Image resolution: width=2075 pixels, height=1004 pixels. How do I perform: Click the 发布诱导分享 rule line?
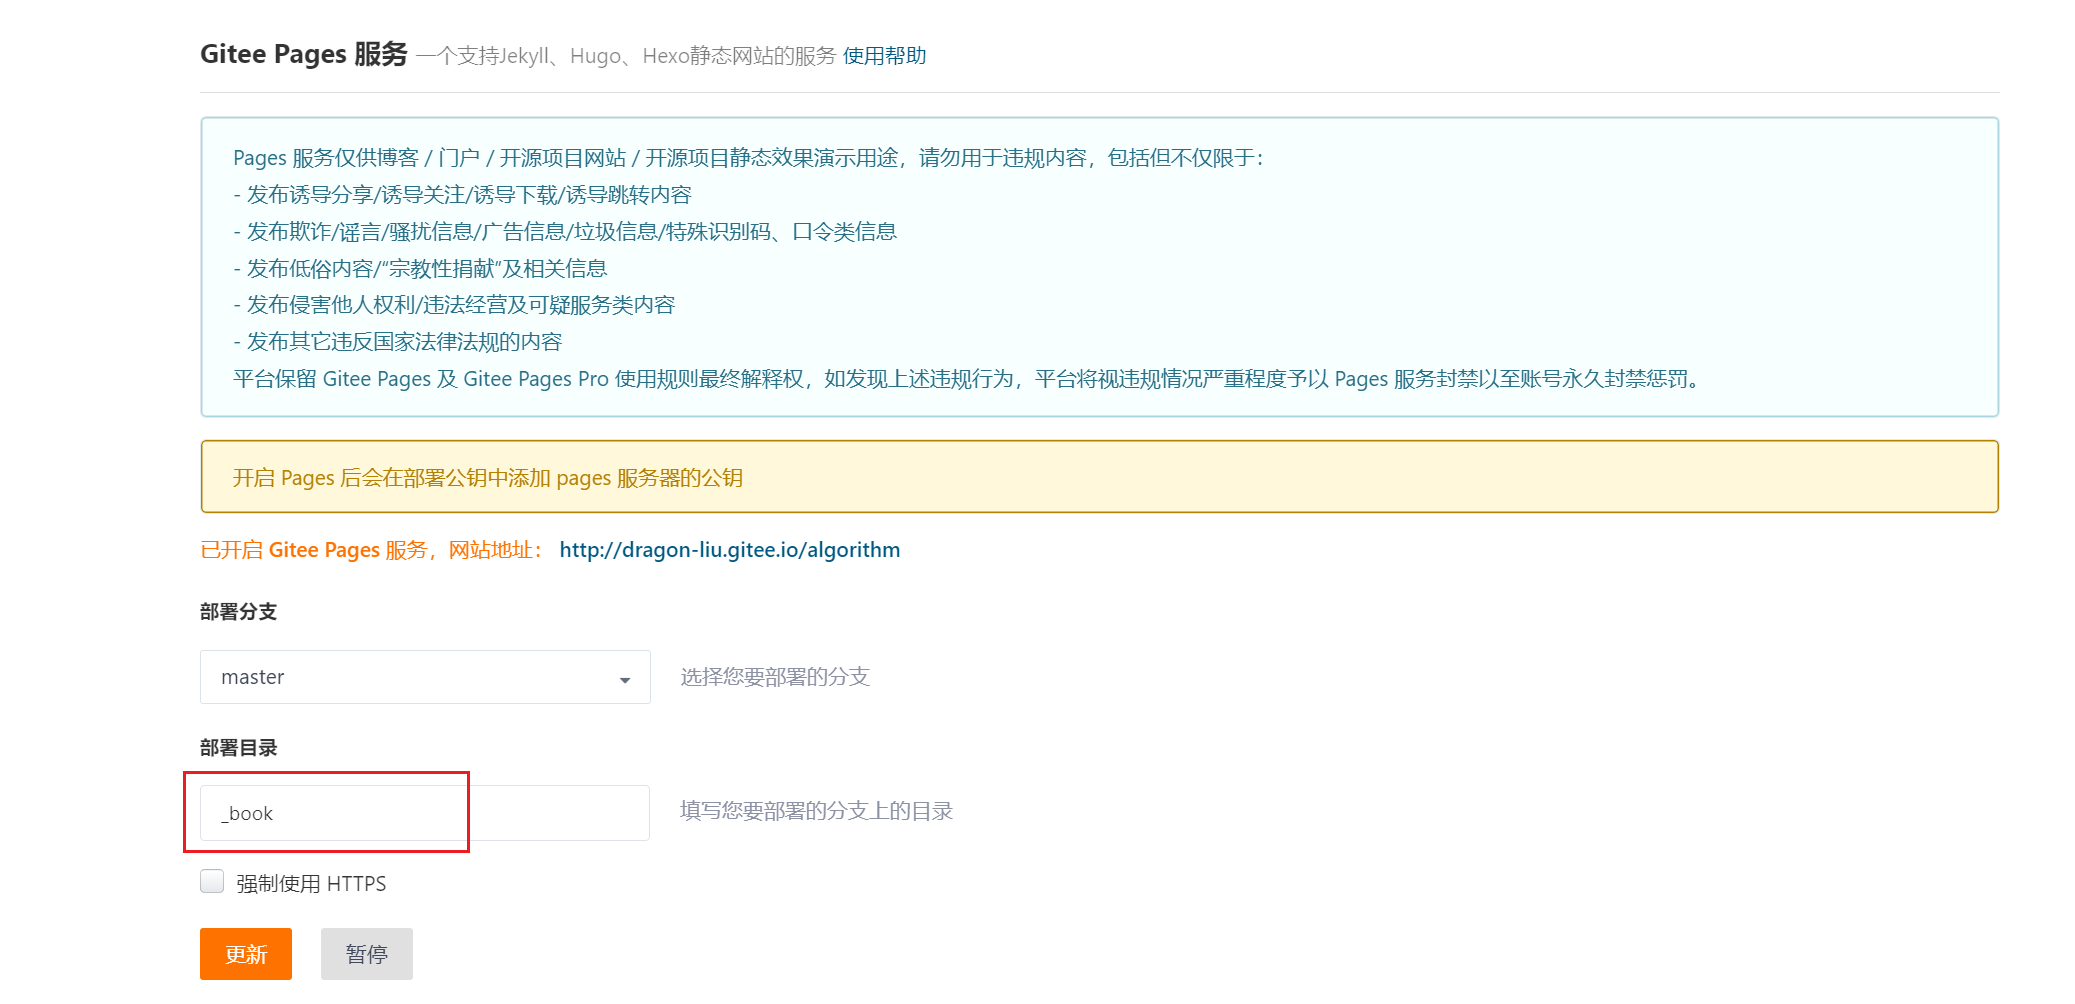[x=462, y=195]
